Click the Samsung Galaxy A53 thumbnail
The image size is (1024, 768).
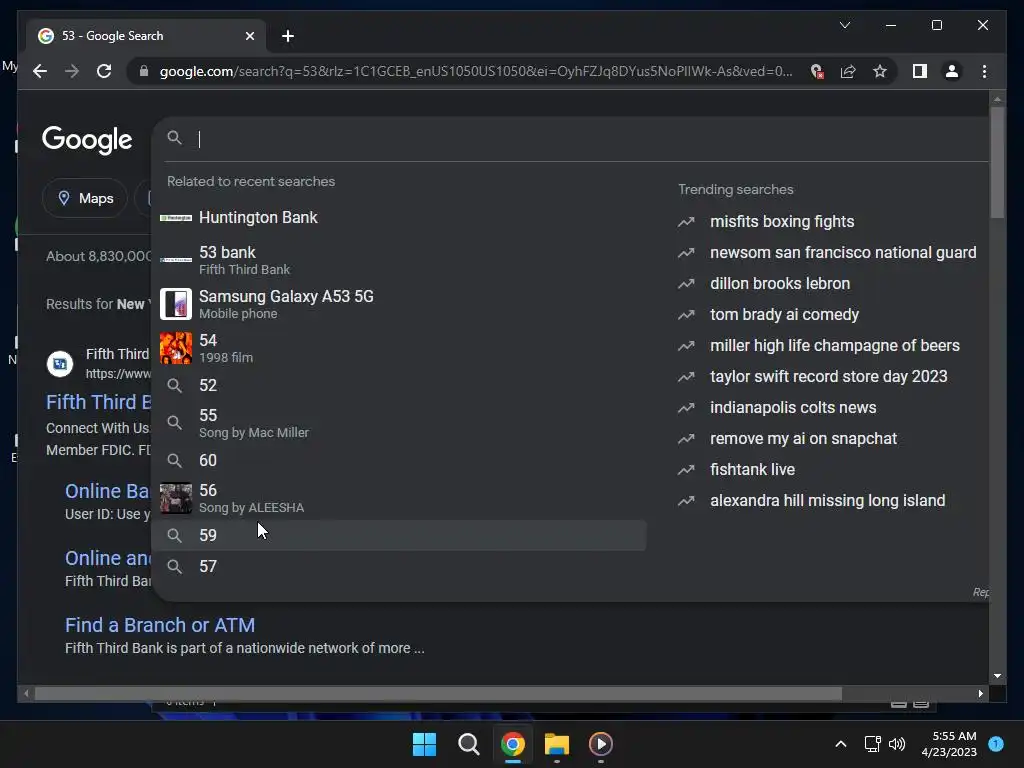click(x=176, y=304)
